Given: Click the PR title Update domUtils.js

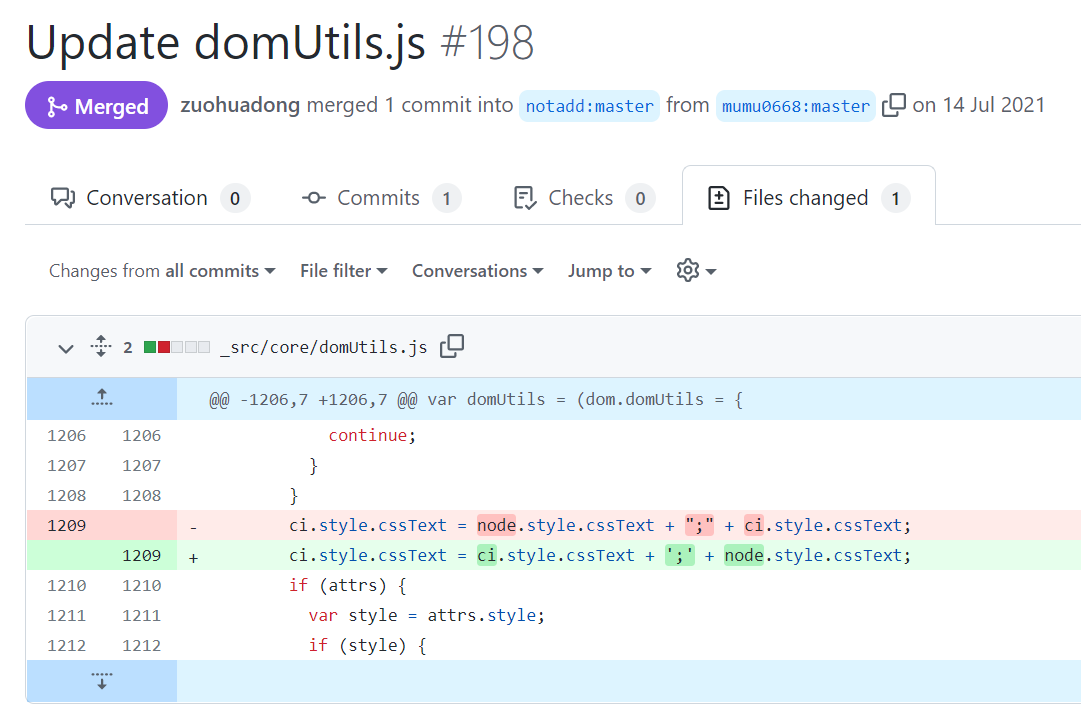Looking at the screenshot, I should click(225, 43).
